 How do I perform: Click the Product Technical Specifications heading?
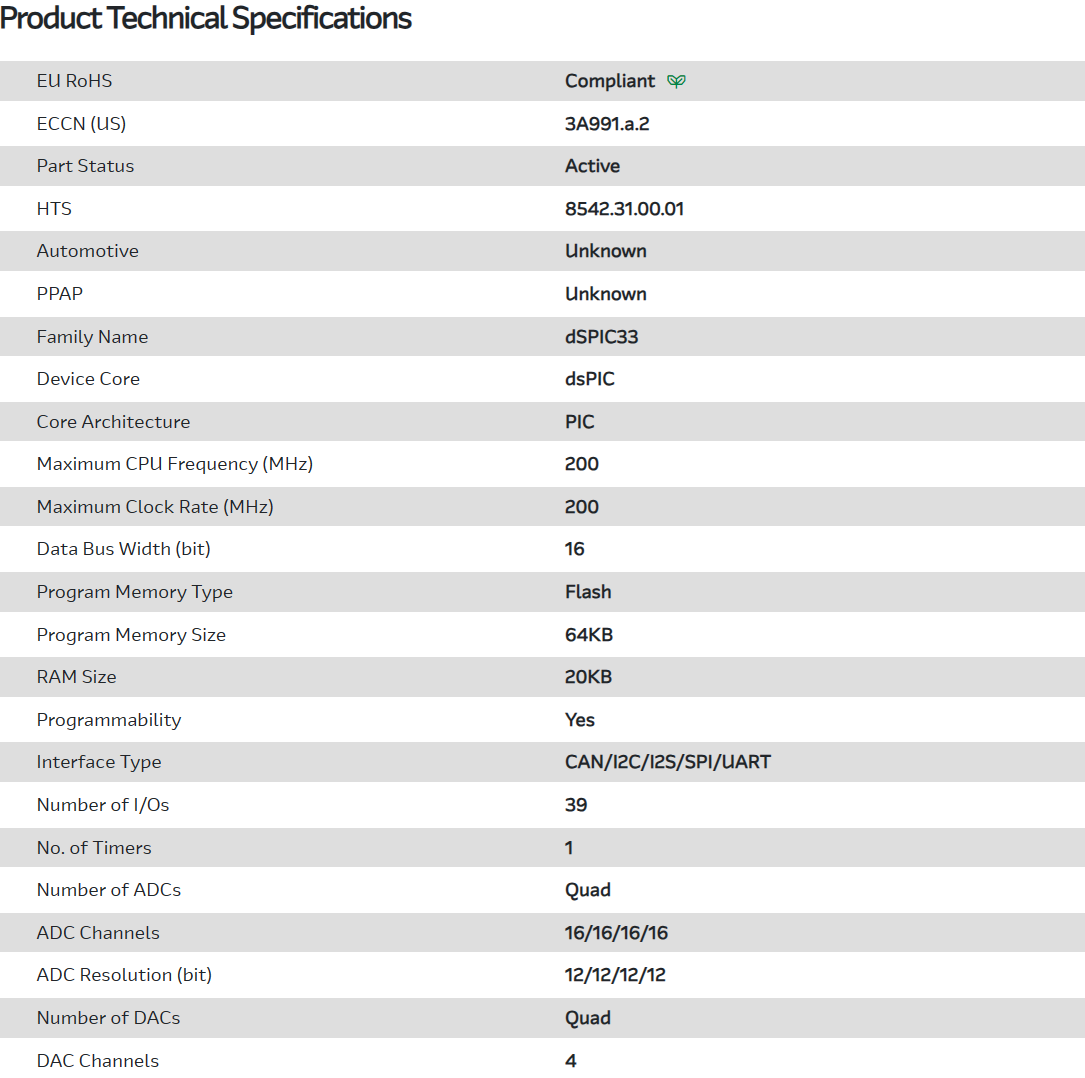[x=206, y=18]
